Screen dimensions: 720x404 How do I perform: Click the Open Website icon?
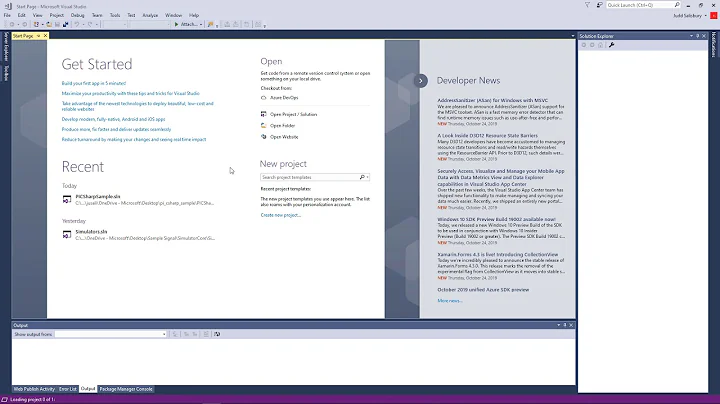point(264,136)
